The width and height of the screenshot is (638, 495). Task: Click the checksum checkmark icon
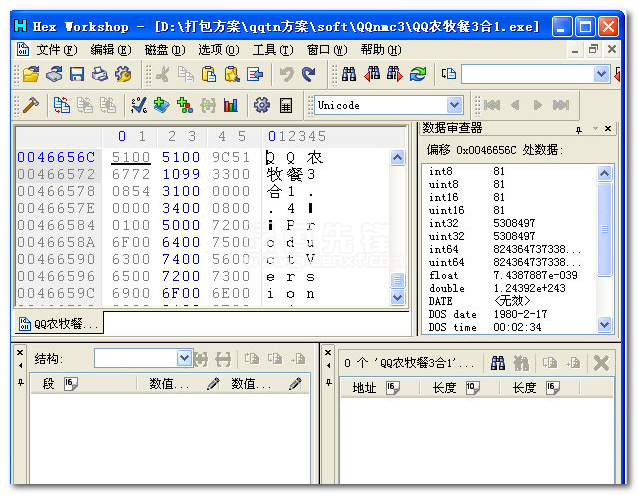pyautogui.click(x=139, y=105)
